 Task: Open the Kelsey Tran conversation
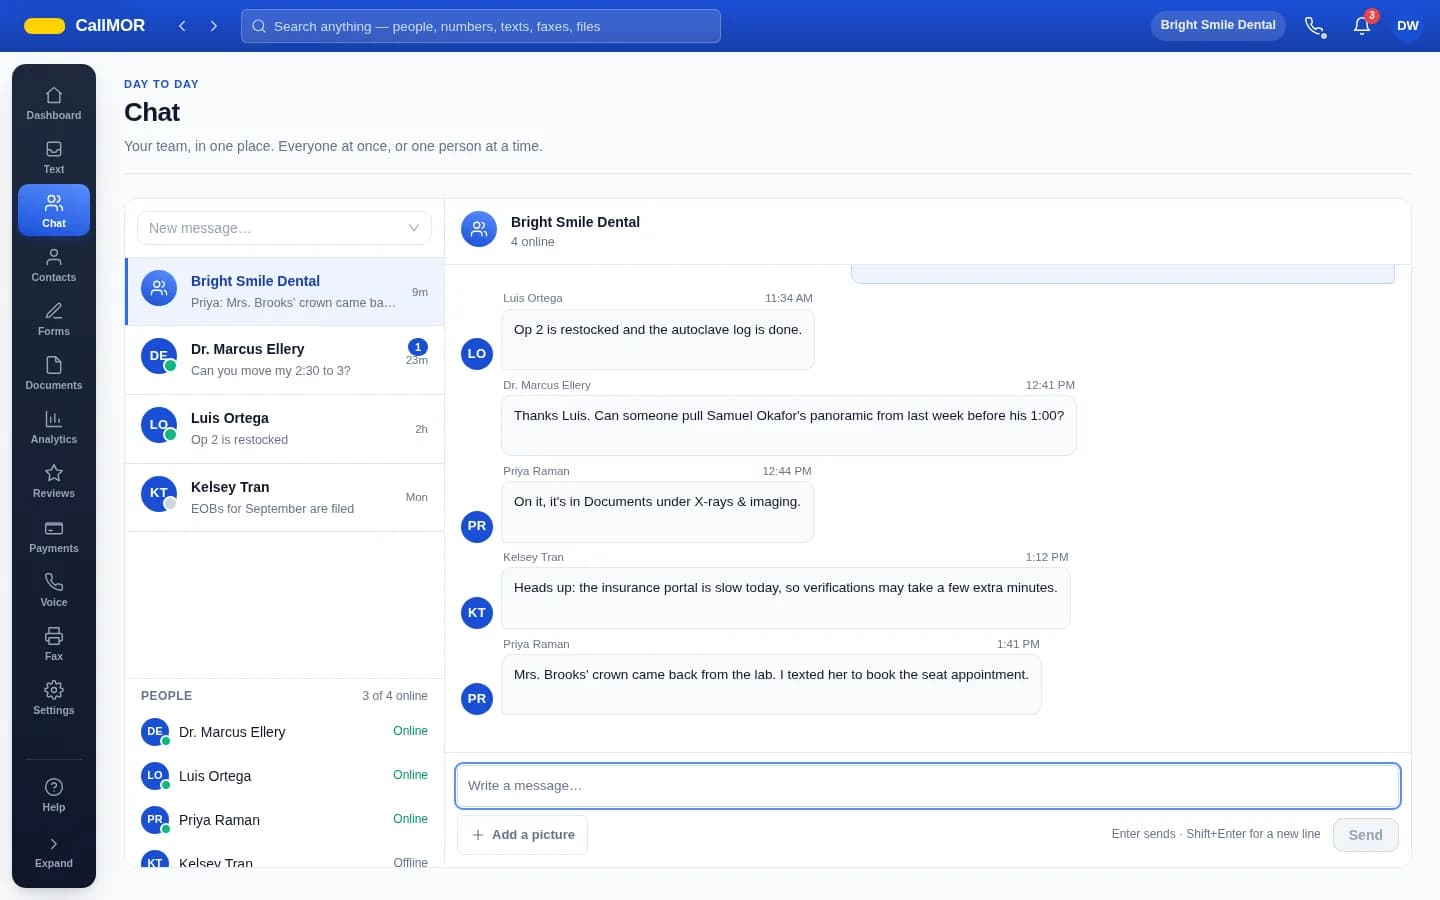pyautogui.click(x=284, y=497)
